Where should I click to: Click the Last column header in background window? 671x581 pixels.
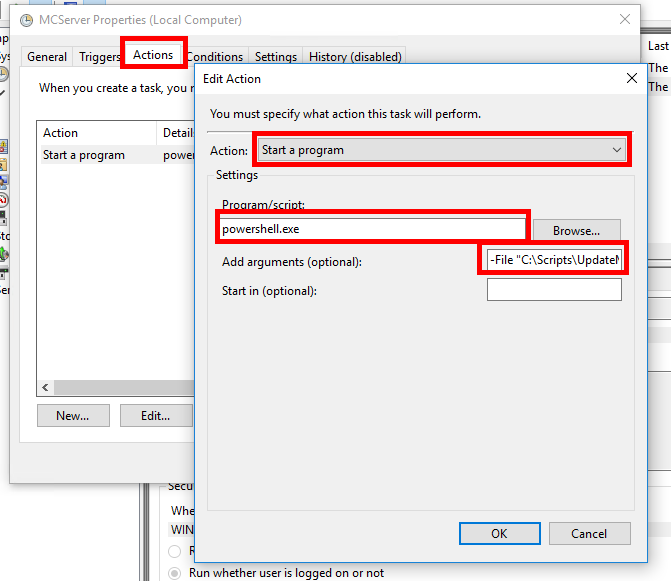[658, 46]
